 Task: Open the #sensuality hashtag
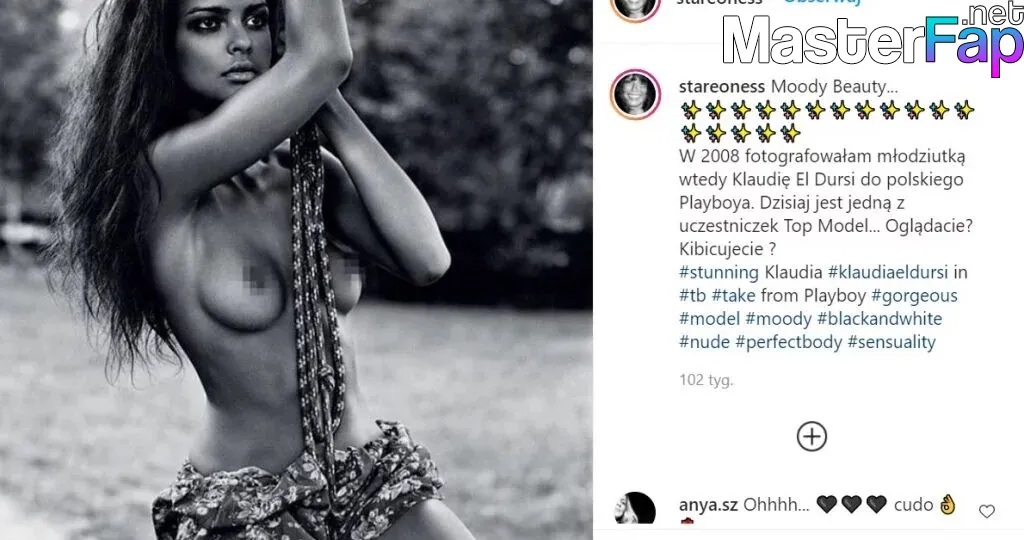pos(891,342)
